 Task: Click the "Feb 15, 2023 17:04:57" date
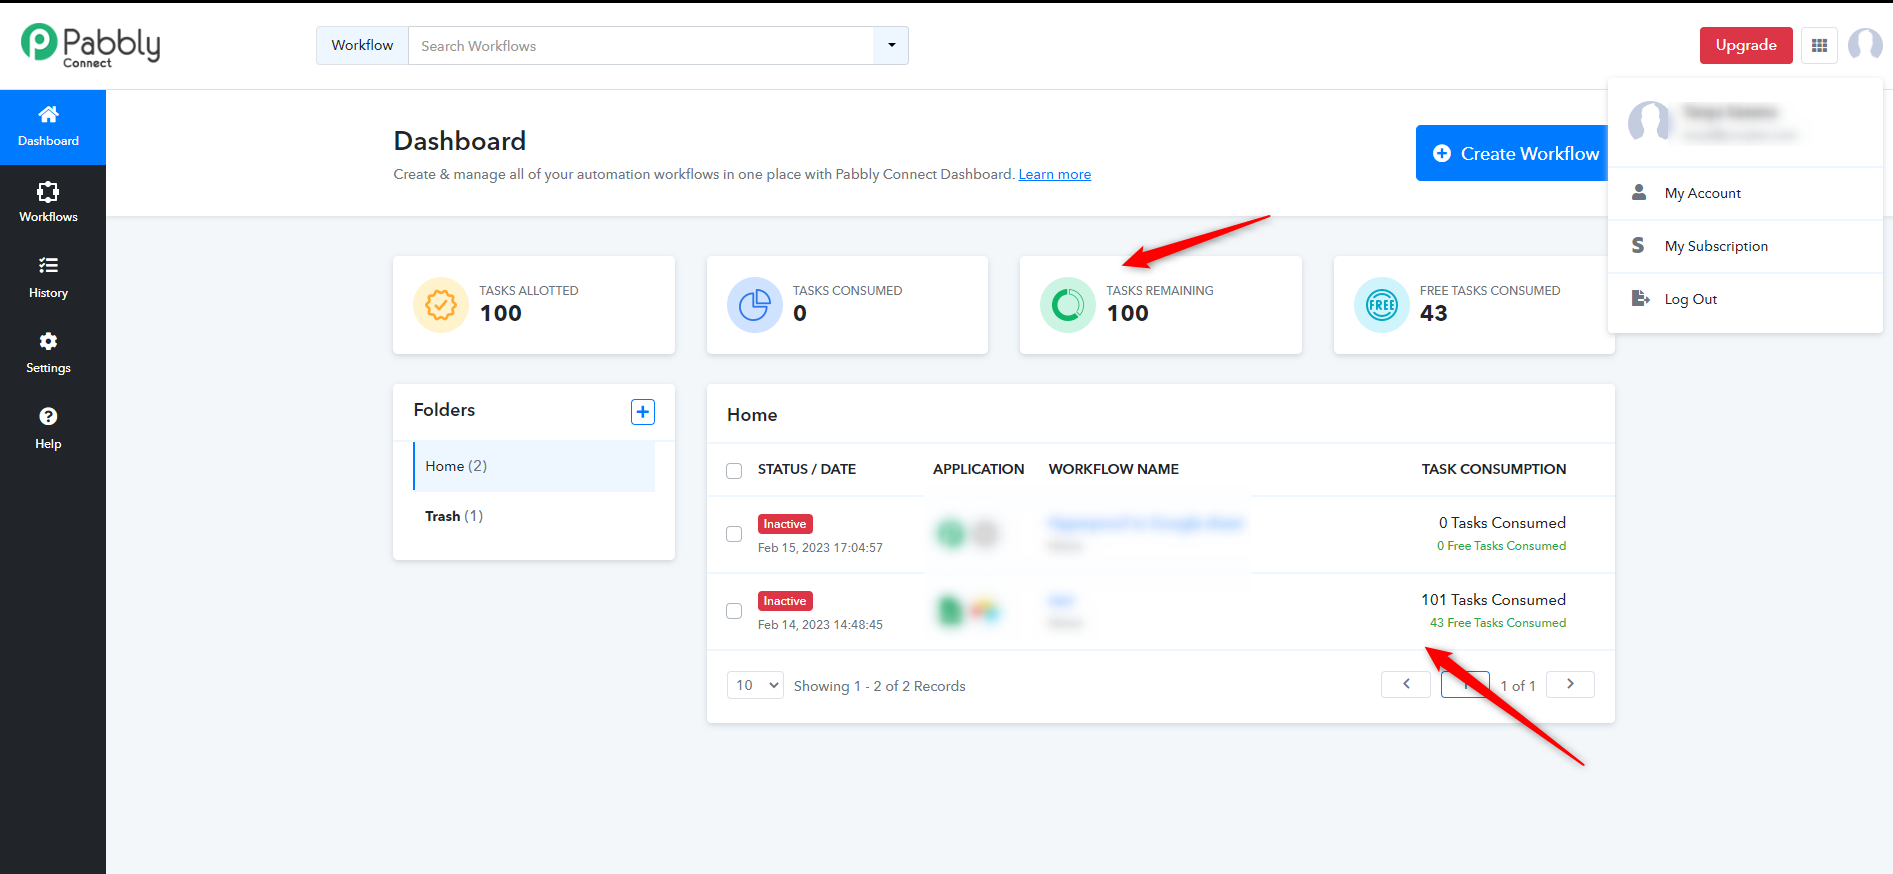click(x=820, y=548)
